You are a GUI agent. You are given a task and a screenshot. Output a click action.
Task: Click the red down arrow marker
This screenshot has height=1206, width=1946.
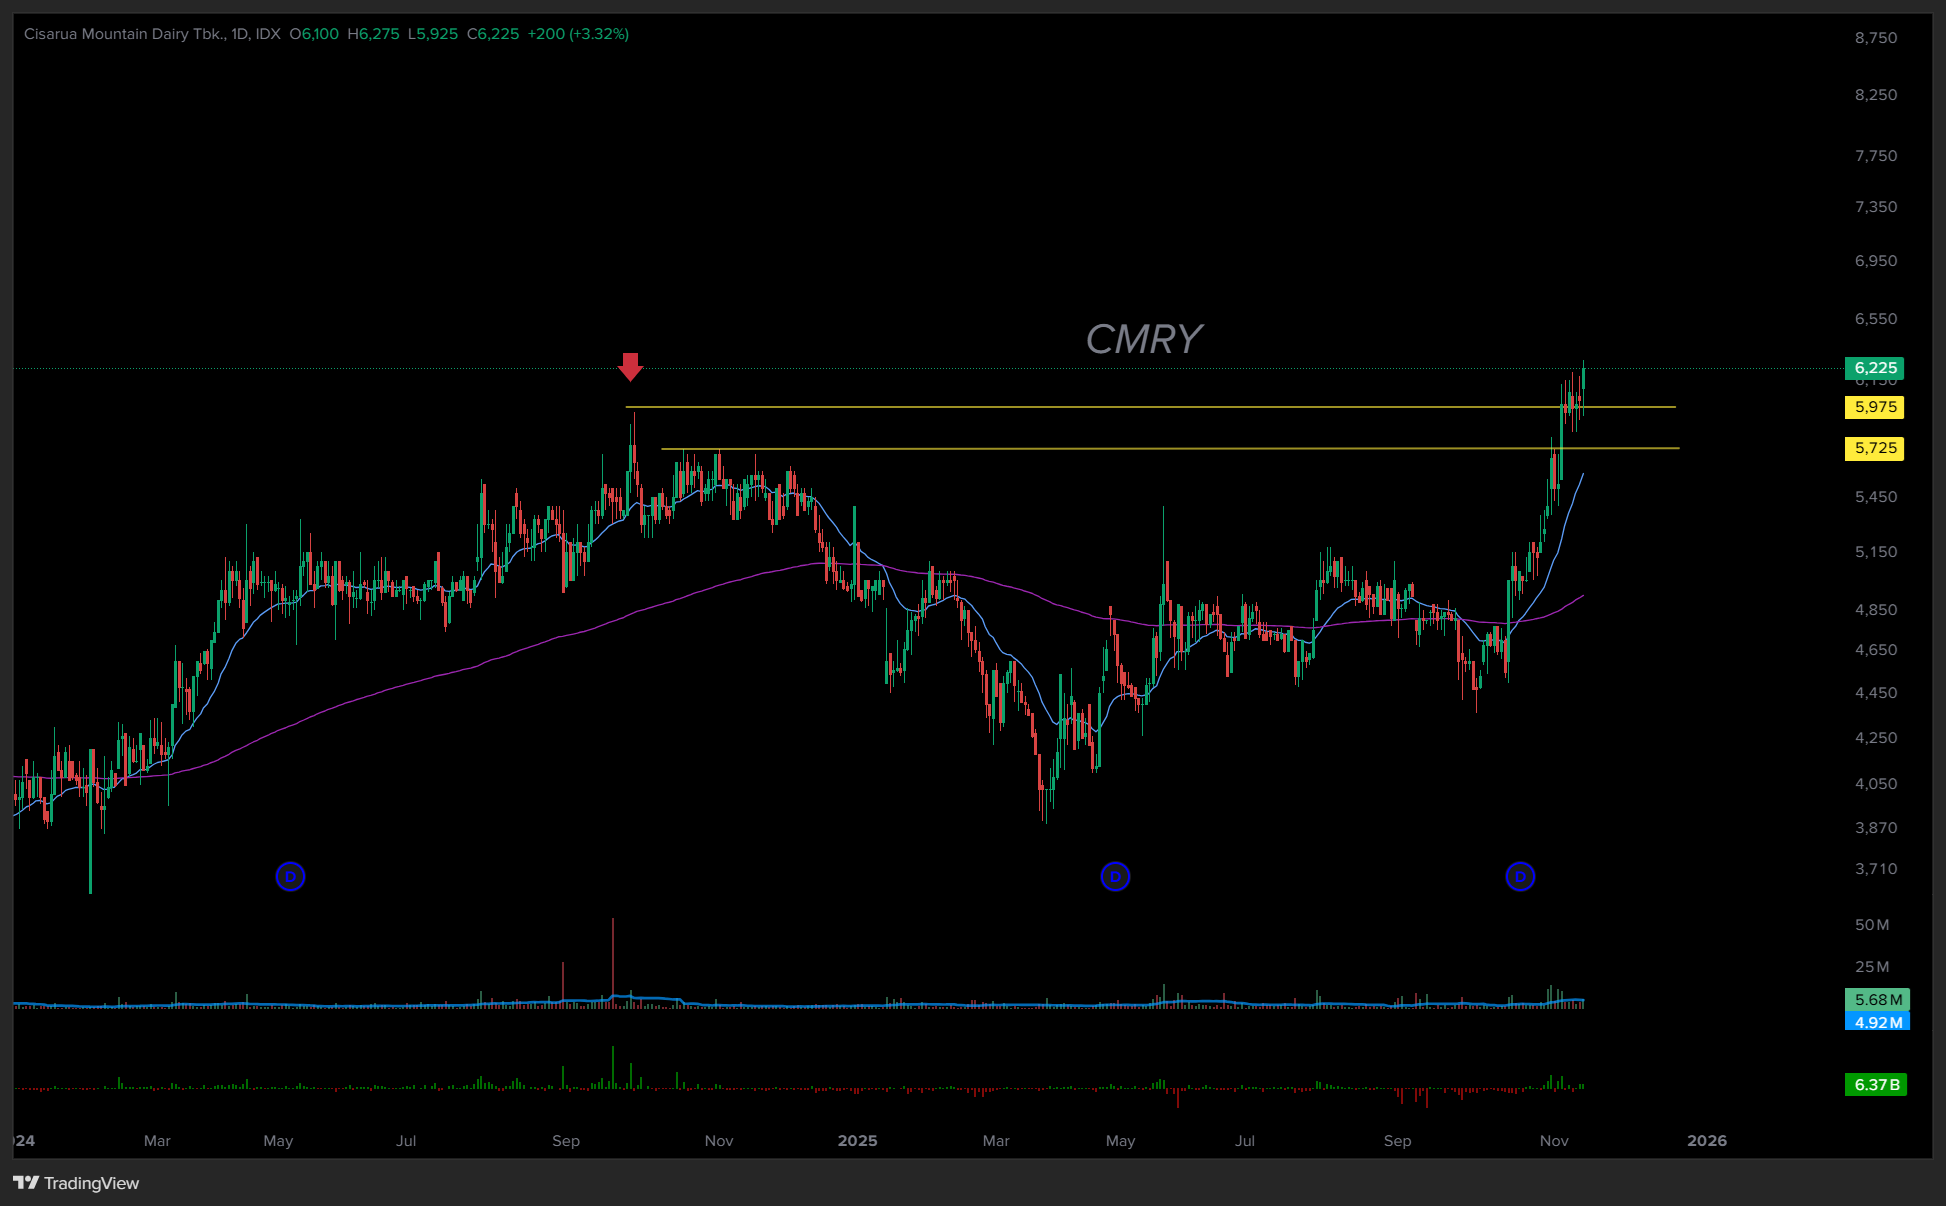[x=629, y=366]
